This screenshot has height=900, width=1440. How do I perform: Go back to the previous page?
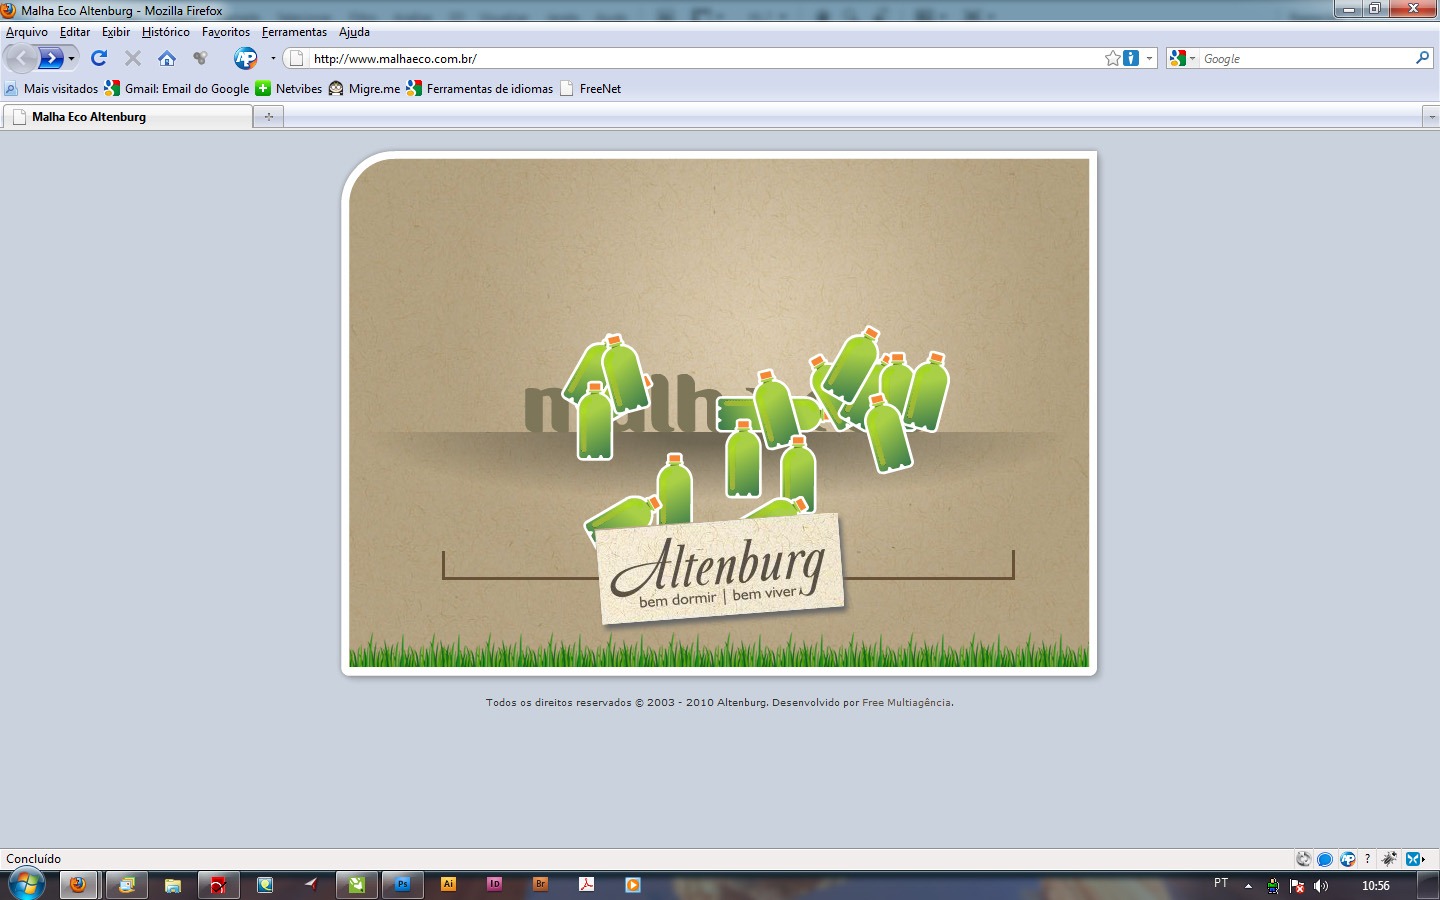click(22, 58)
